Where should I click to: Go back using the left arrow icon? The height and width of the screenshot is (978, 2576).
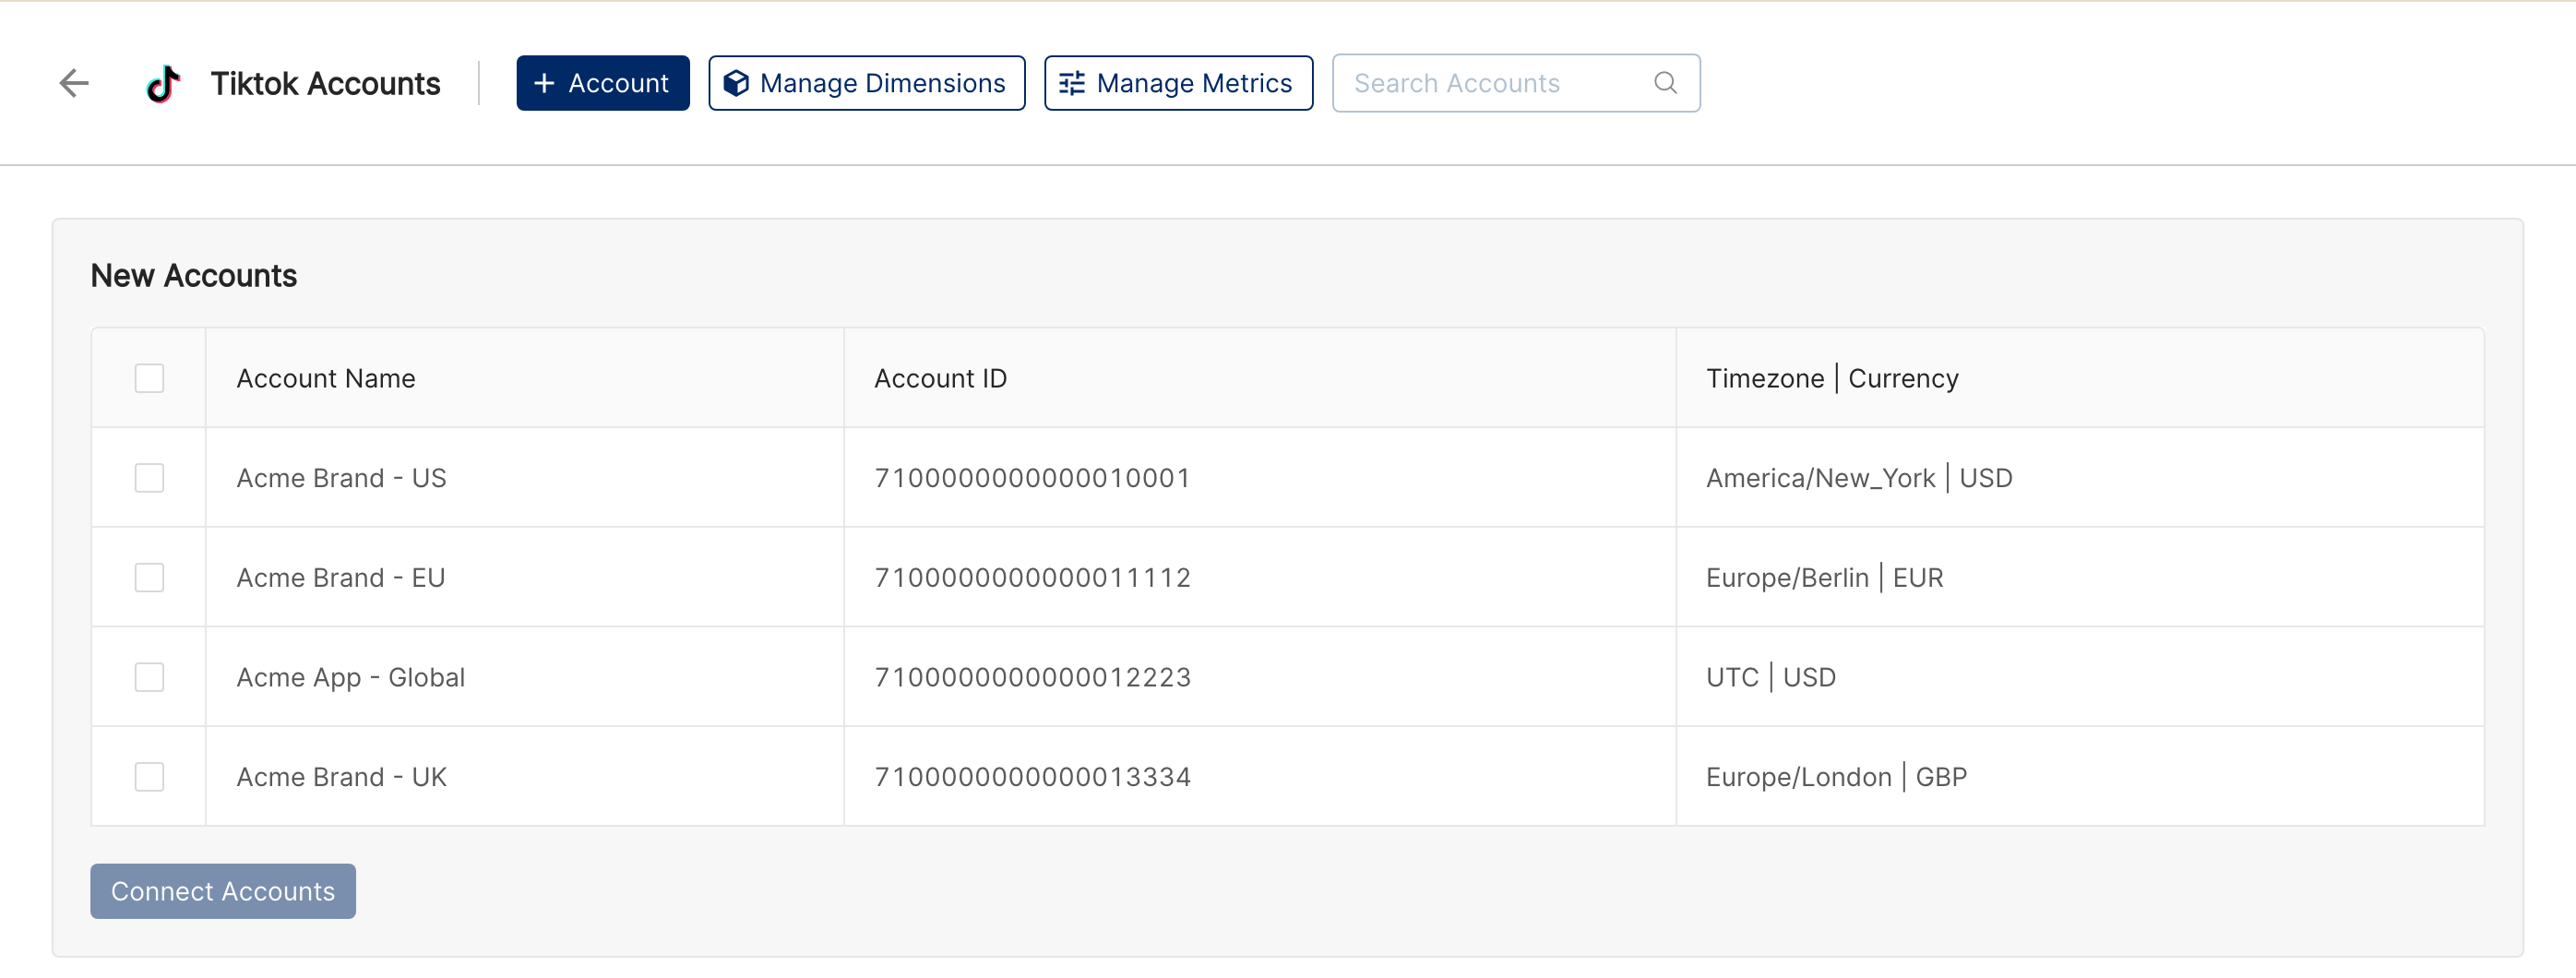tap(74, 83)
